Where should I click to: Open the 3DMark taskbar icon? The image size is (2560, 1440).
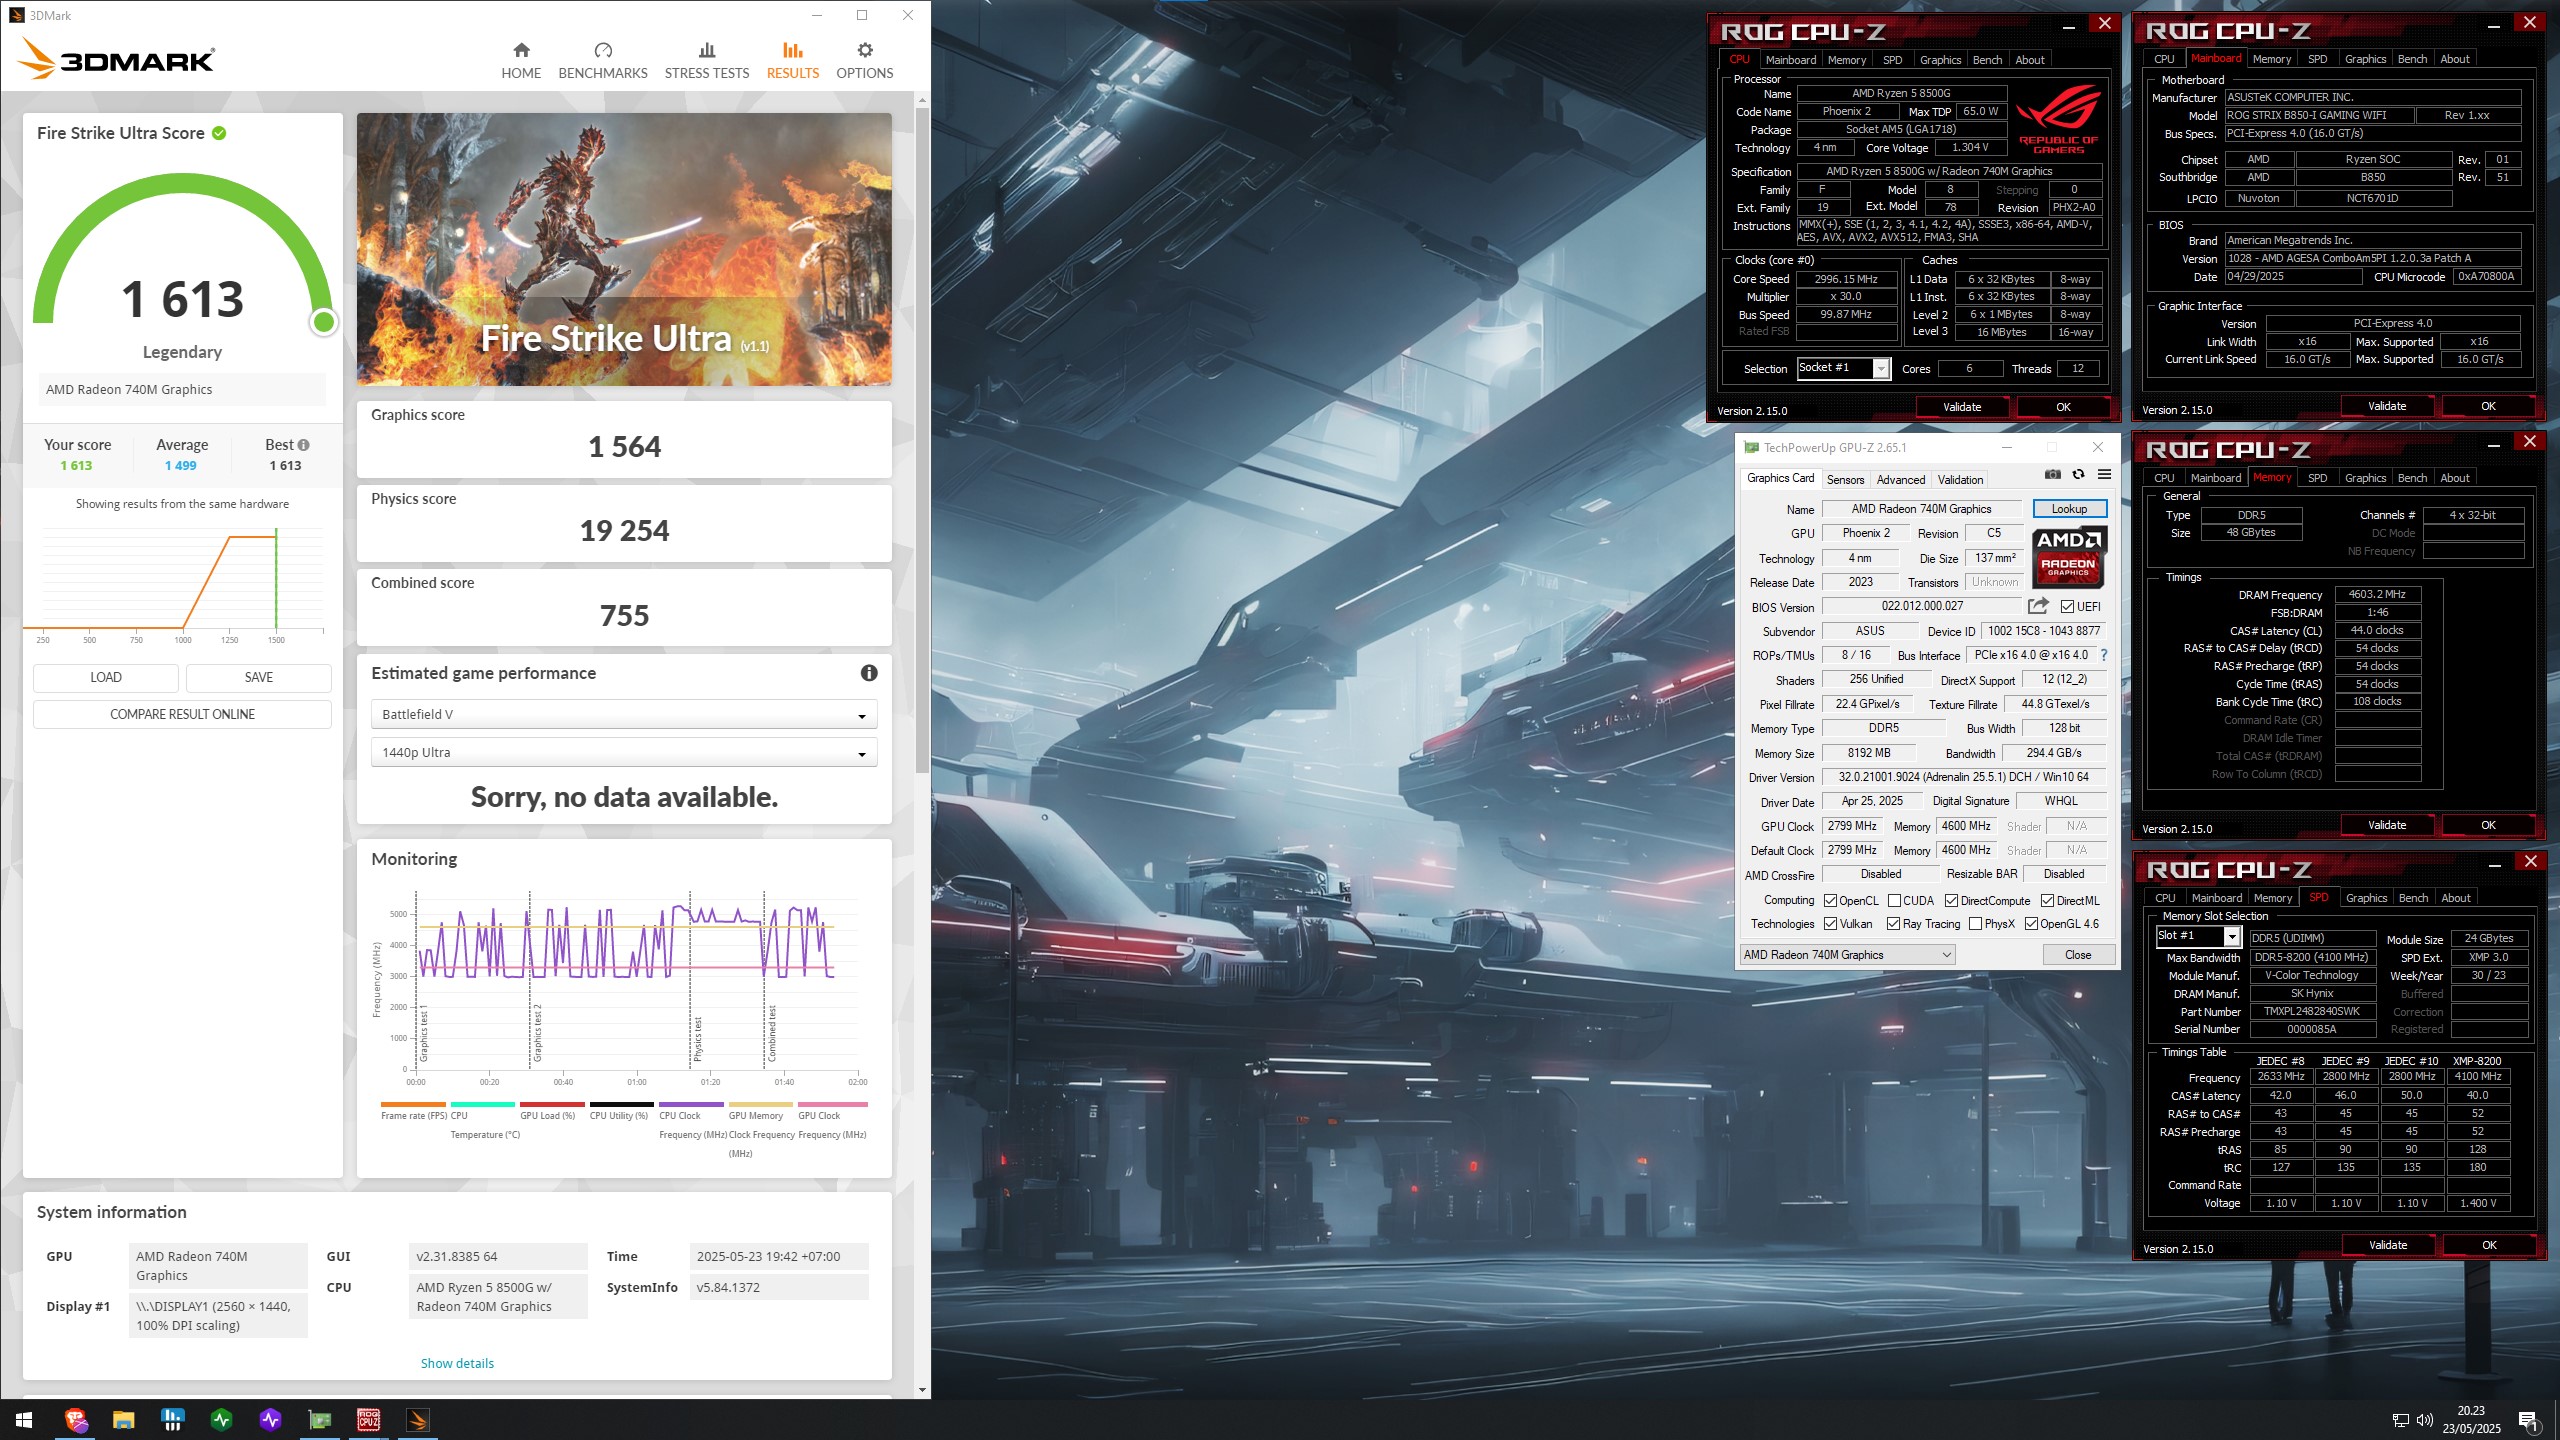417,1420
